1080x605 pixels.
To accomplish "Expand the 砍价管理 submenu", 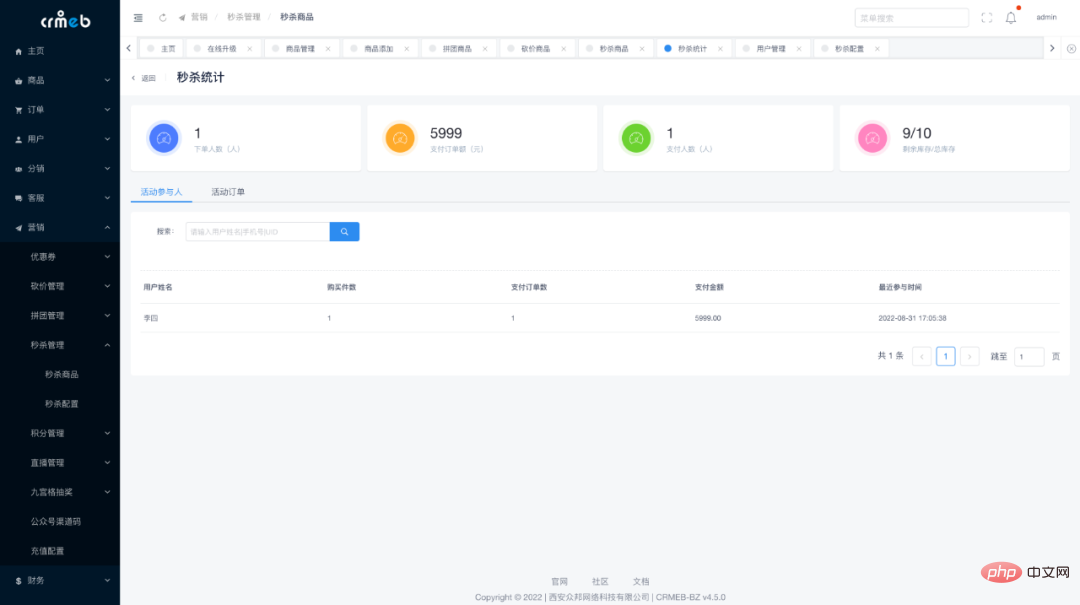I will (60, 286).
